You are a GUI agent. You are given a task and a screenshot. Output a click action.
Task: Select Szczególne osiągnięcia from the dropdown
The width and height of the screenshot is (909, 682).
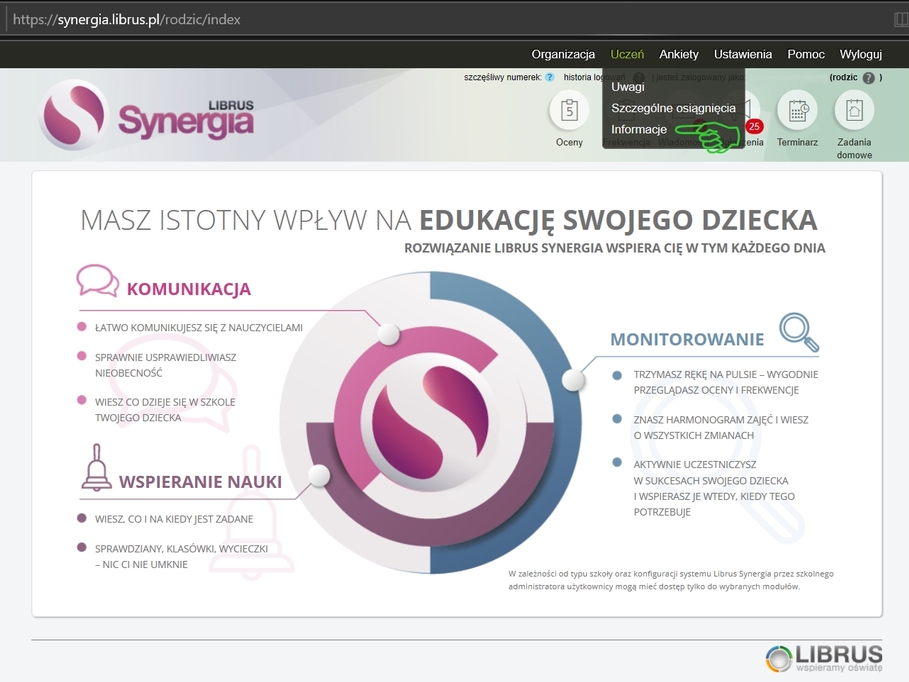673,108
